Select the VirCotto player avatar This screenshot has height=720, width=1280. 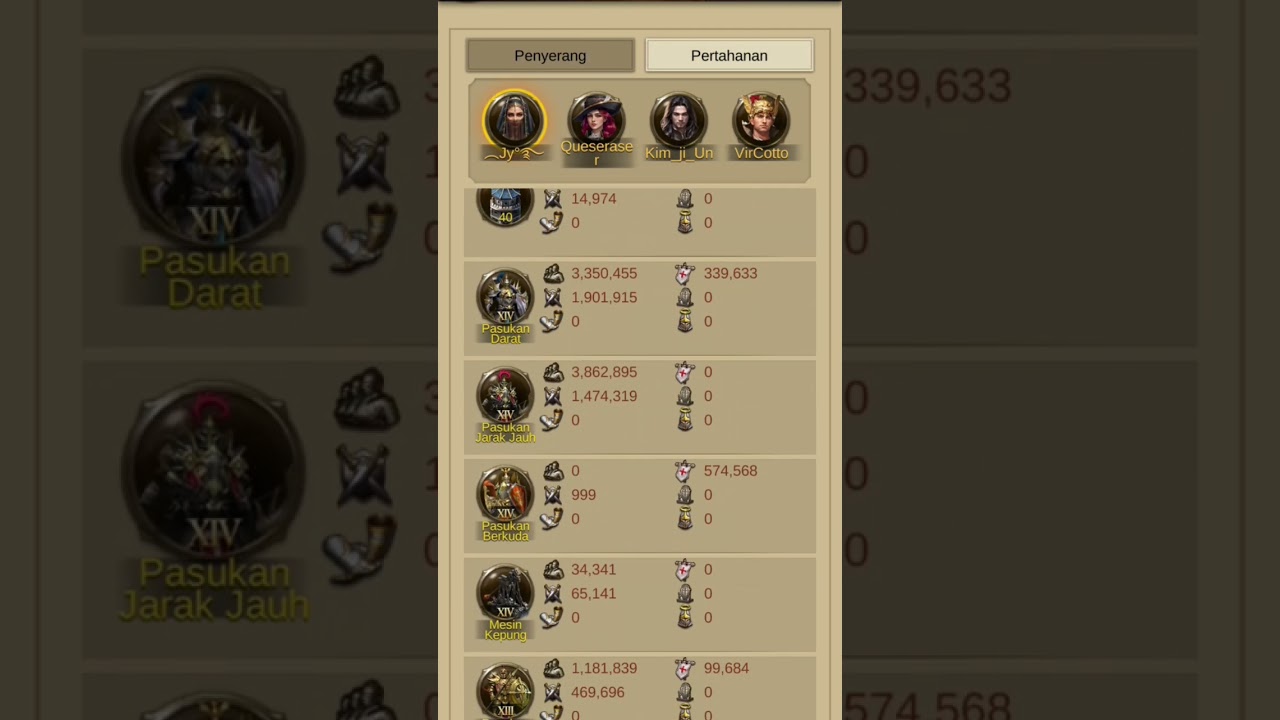pyautogui.click(x=761, y=120)
